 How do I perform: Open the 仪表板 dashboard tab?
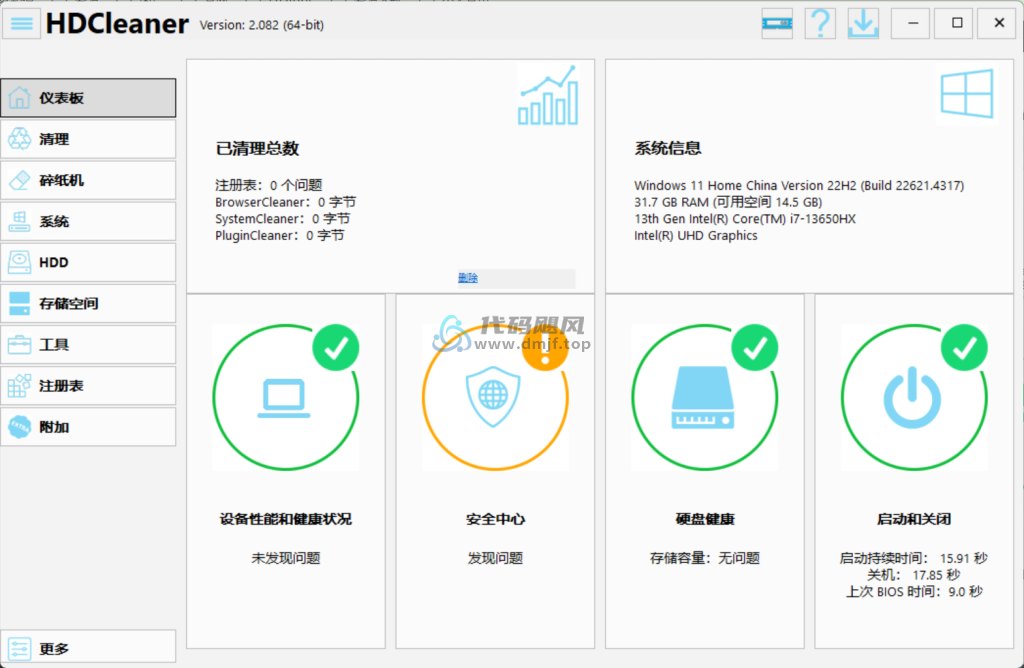point(88,98)
